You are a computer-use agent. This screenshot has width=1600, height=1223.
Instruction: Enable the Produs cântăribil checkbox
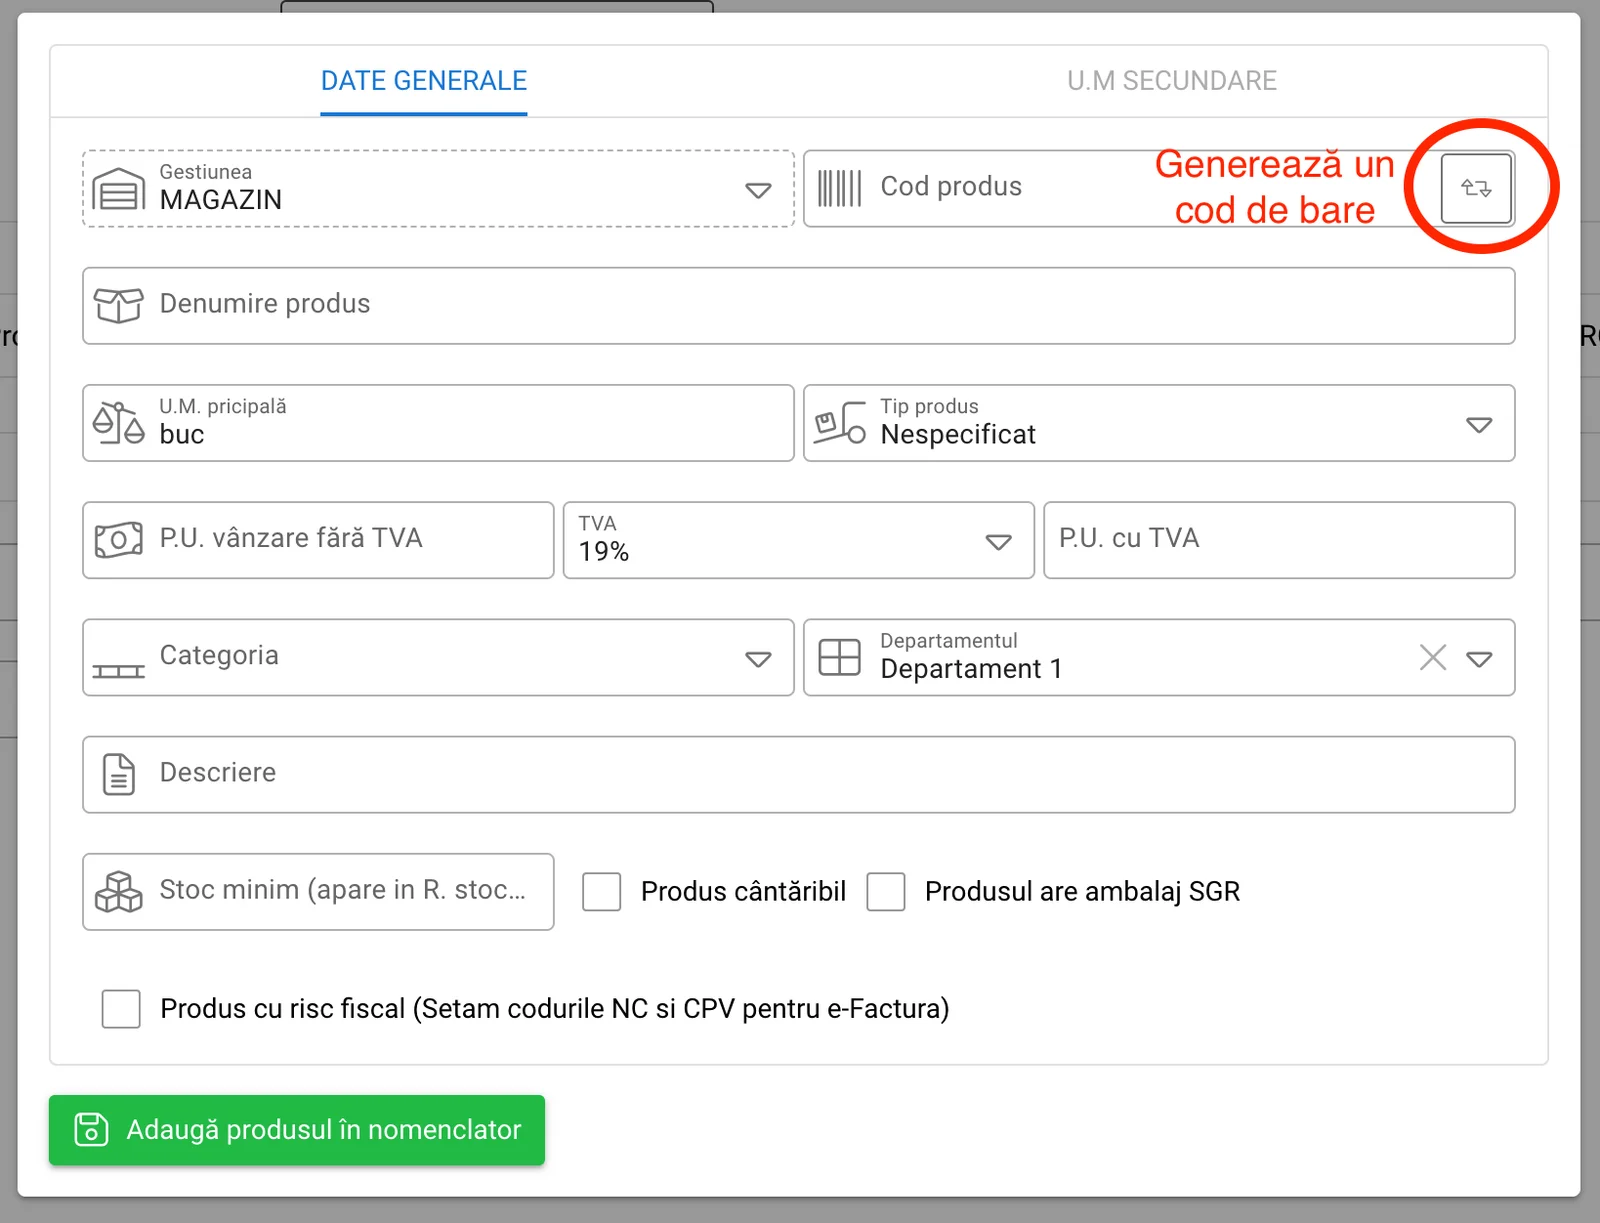pos(602,891)
